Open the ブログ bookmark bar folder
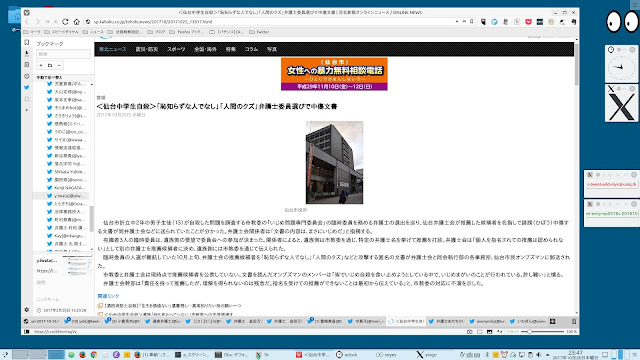 pos(156,32)
